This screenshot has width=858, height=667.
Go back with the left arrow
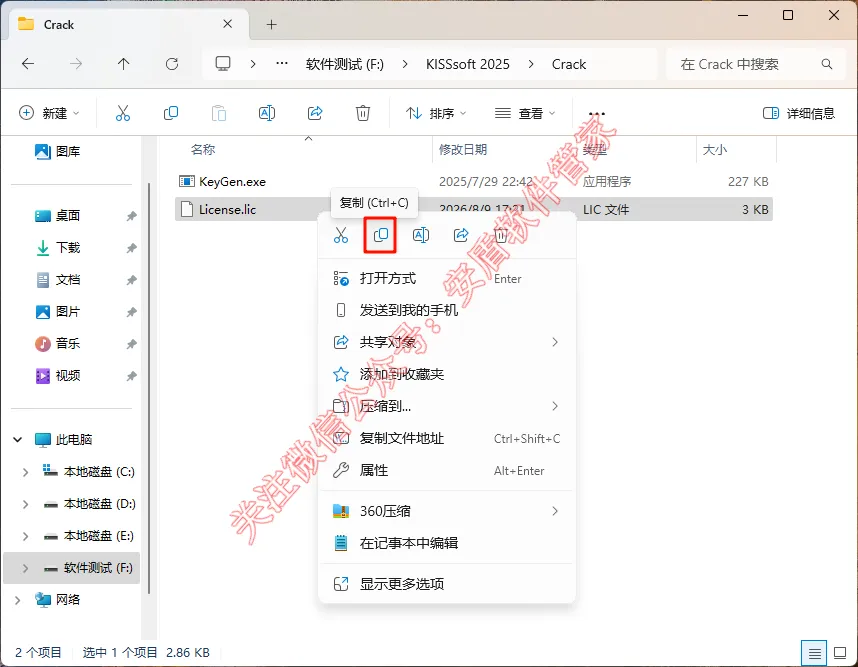28,64
